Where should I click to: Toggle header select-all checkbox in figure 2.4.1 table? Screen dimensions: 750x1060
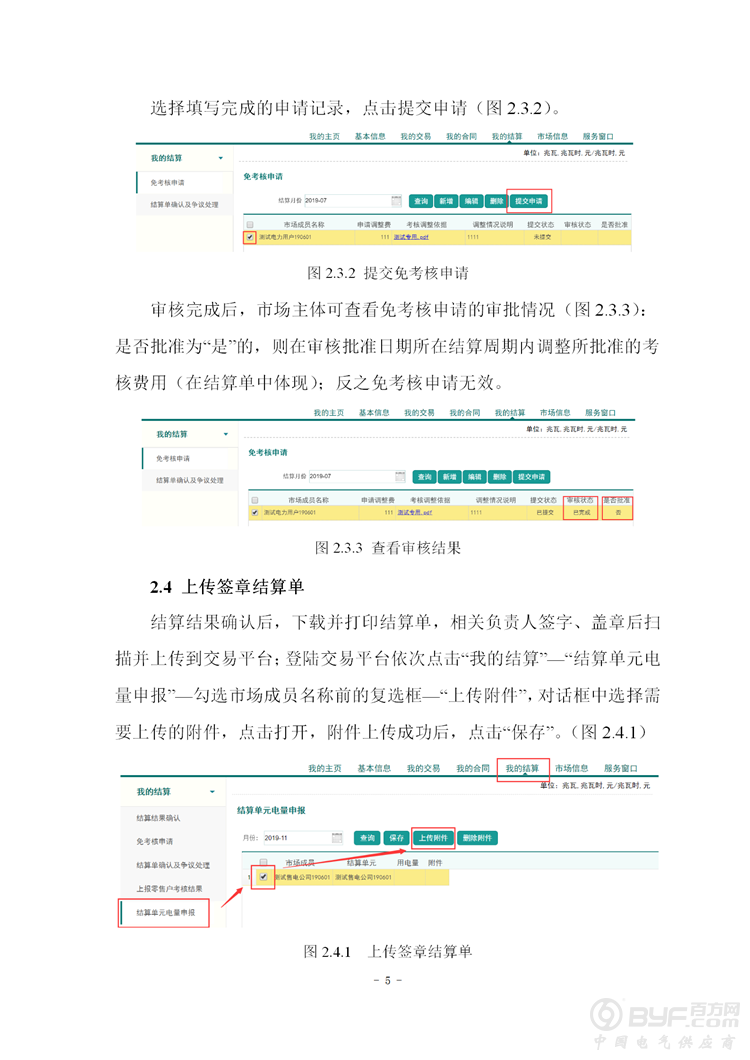click(264, 861)
